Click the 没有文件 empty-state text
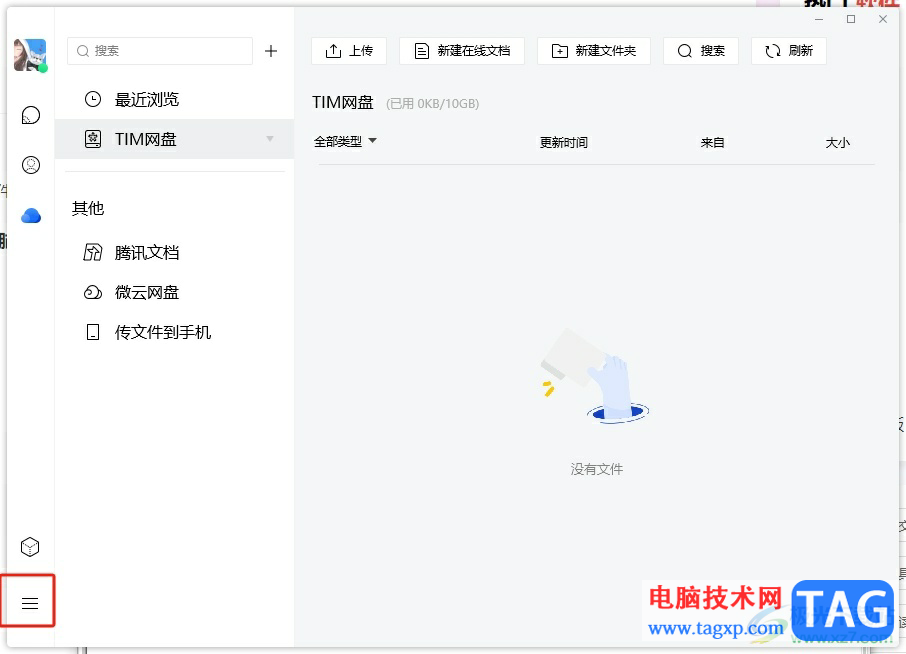 tap(597, 469)
